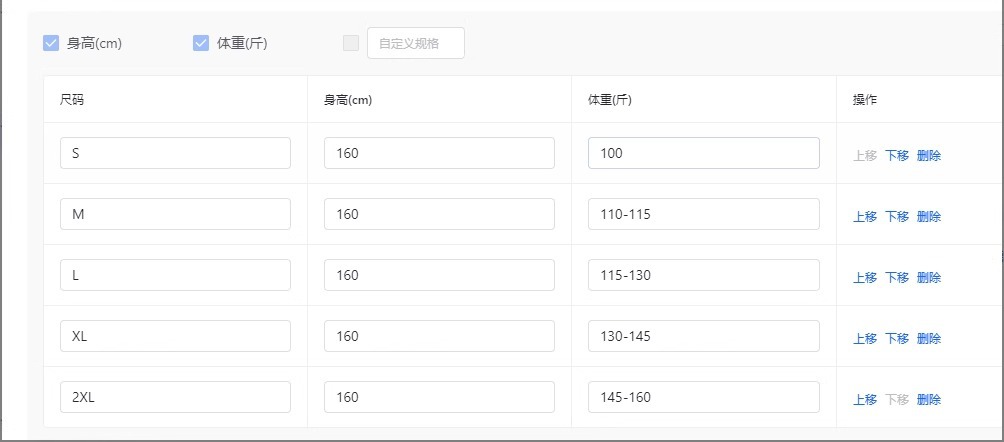
Task: Delete the 2XL size row
Action: [928, 400]
